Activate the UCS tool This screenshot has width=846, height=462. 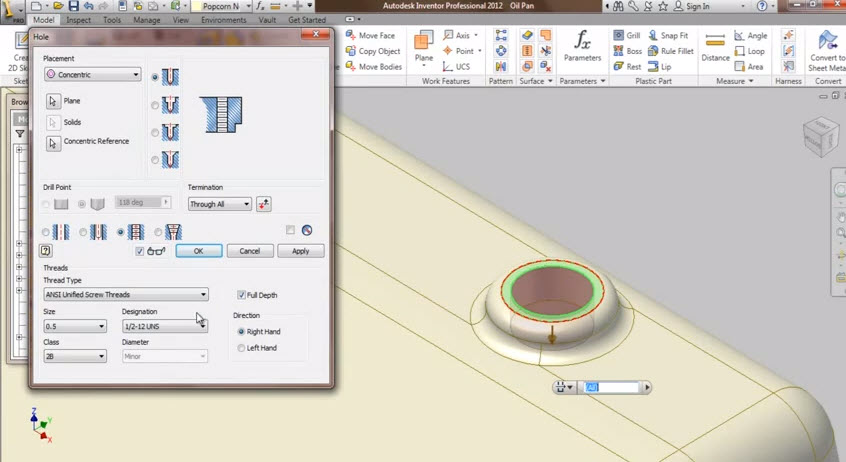(456, 66)
